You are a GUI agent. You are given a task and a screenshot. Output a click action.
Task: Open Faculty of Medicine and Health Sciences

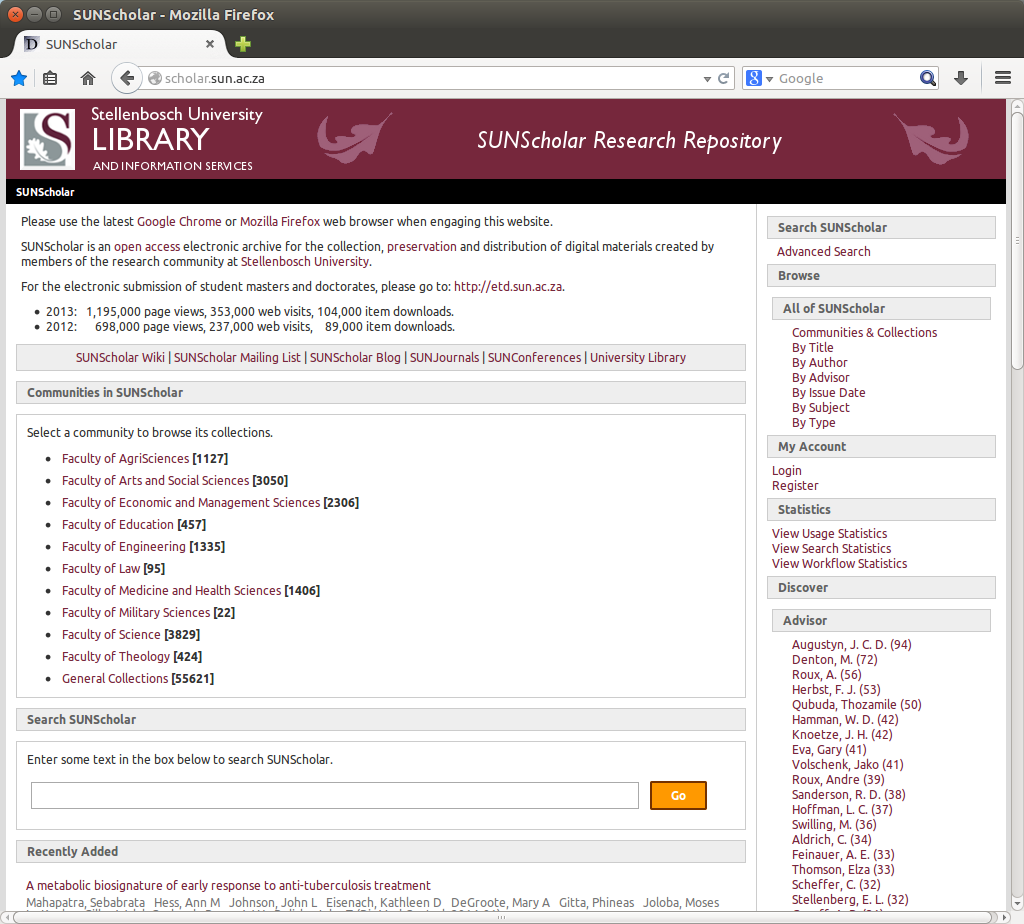coord(172,590)
